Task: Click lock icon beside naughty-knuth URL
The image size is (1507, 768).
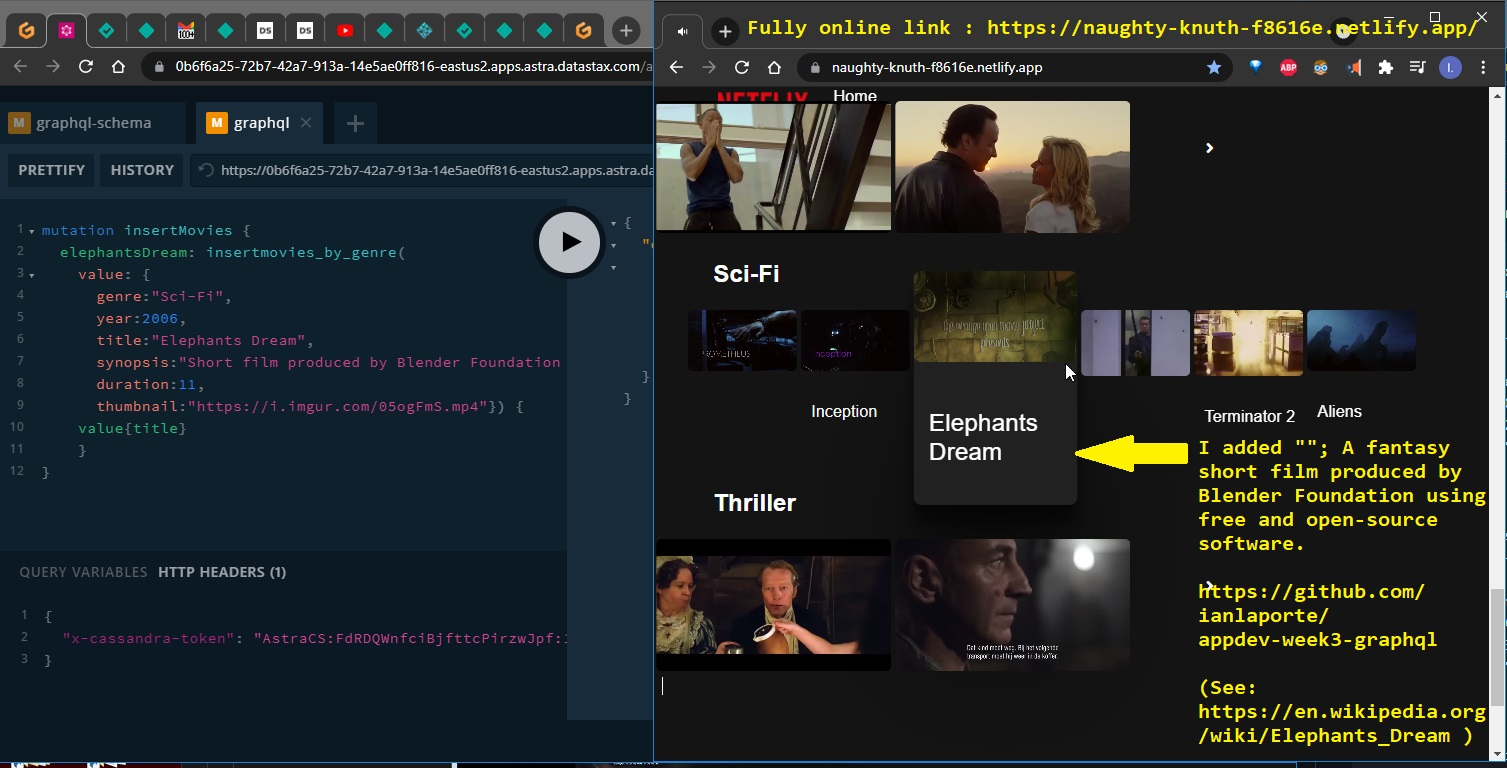Action: [814, 67]
